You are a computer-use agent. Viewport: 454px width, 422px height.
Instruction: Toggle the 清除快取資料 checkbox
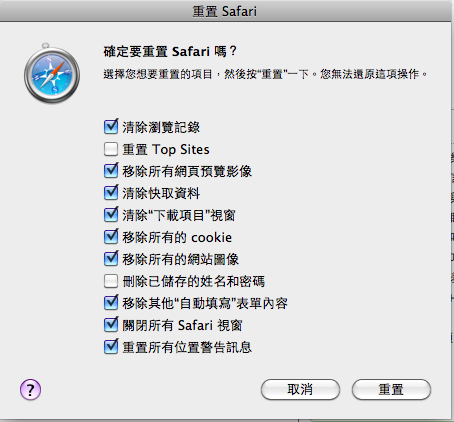pyautogui.click(x=111, y=193)
